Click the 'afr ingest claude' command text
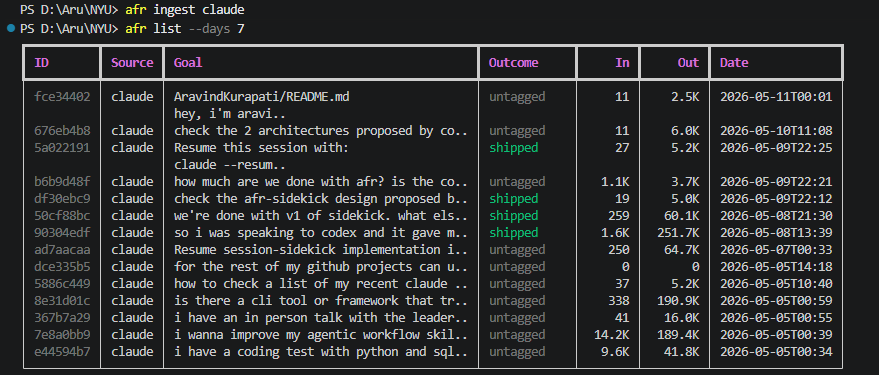The image size is (879, 375). coord(185,10)
